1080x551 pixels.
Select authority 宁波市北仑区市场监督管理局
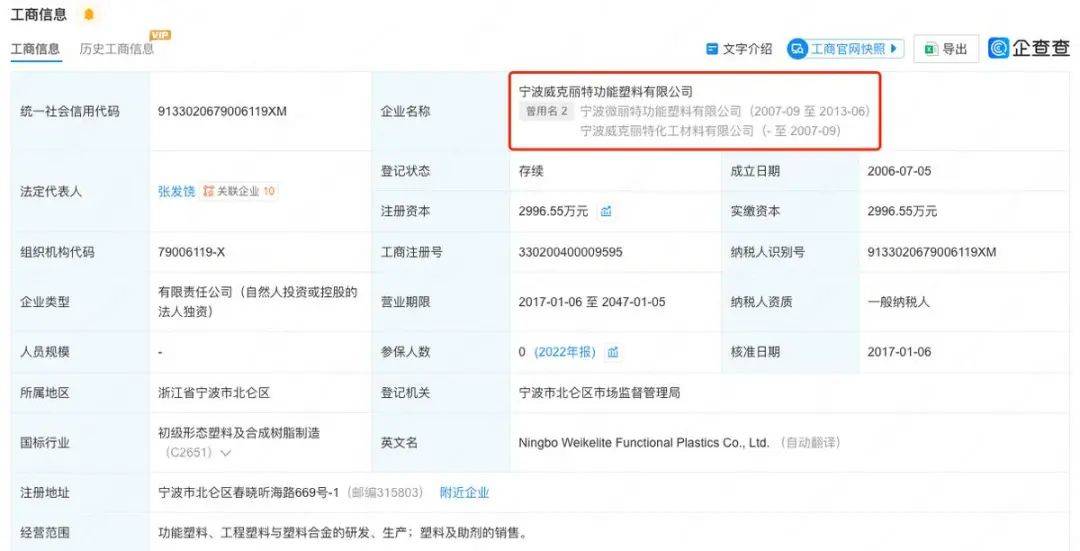coord(599,393)
